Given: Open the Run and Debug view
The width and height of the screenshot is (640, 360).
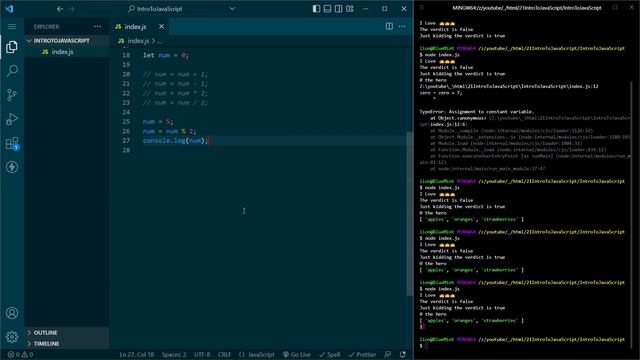Looking at the screenshot, I should tap(12, 119).
